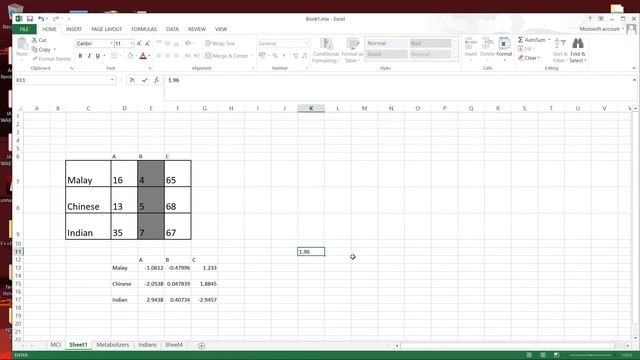This screenshot has width=640, height=360.
Task: Confirm the cell entry with the checkmark
Action: [144, 80]
